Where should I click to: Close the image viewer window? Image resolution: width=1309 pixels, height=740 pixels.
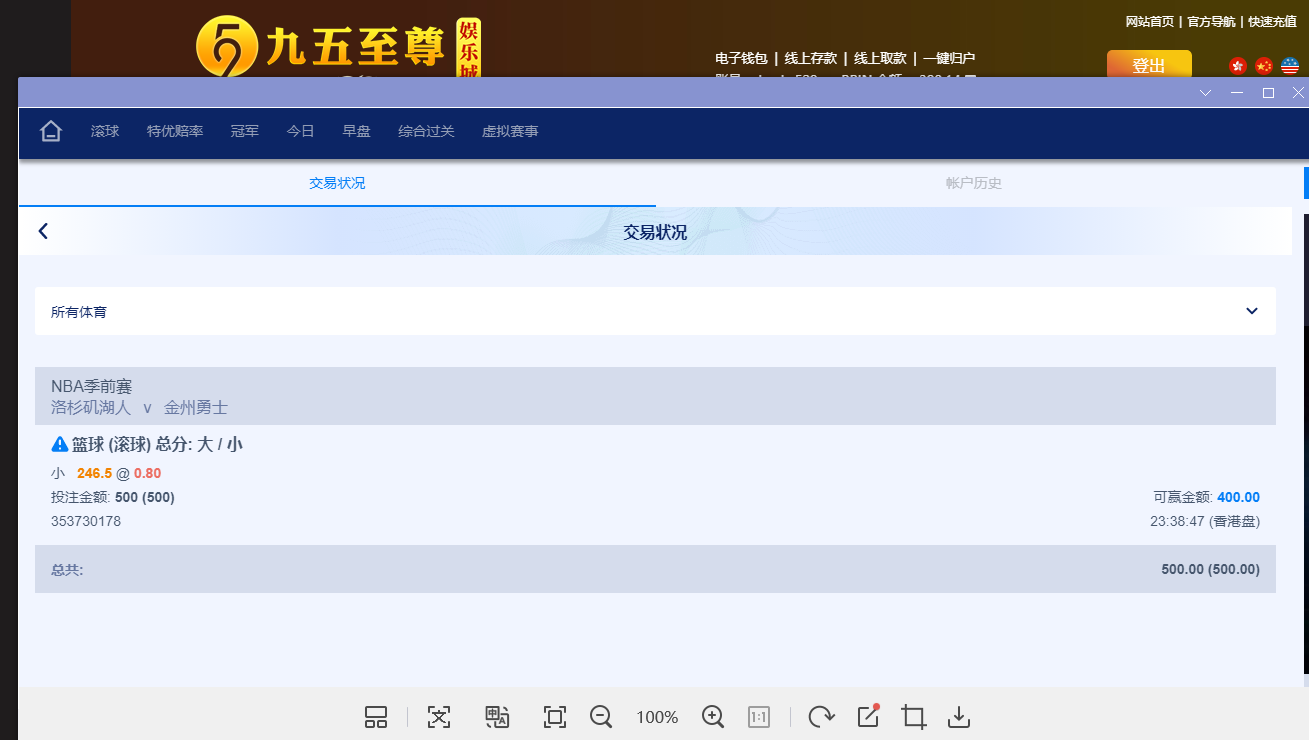click(1298, 93)
